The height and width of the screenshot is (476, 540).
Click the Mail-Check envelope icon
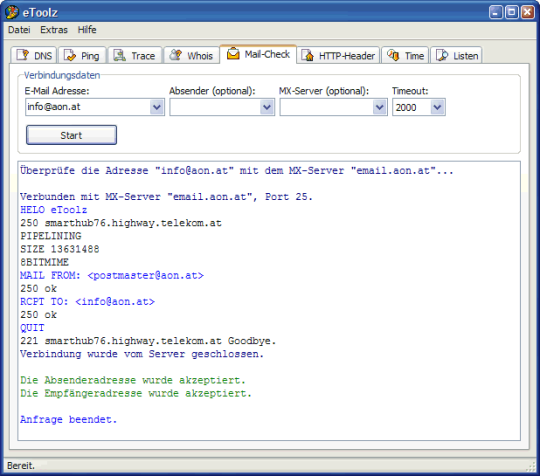click(x=233, y=53)
